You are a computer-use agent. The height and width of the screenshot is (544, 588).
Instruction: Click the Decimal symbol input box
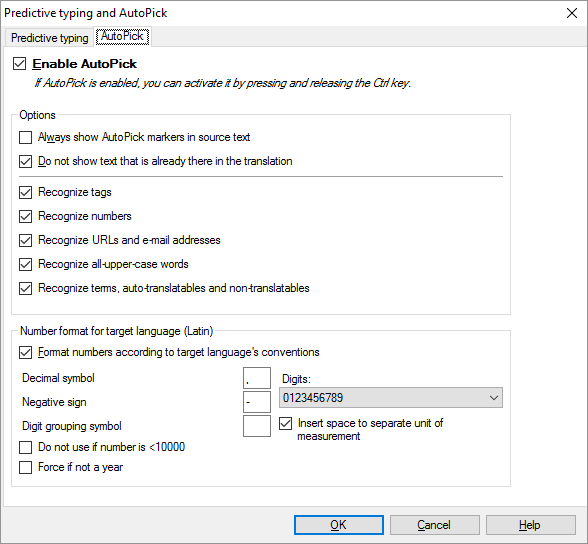click(x=257, y=378)
